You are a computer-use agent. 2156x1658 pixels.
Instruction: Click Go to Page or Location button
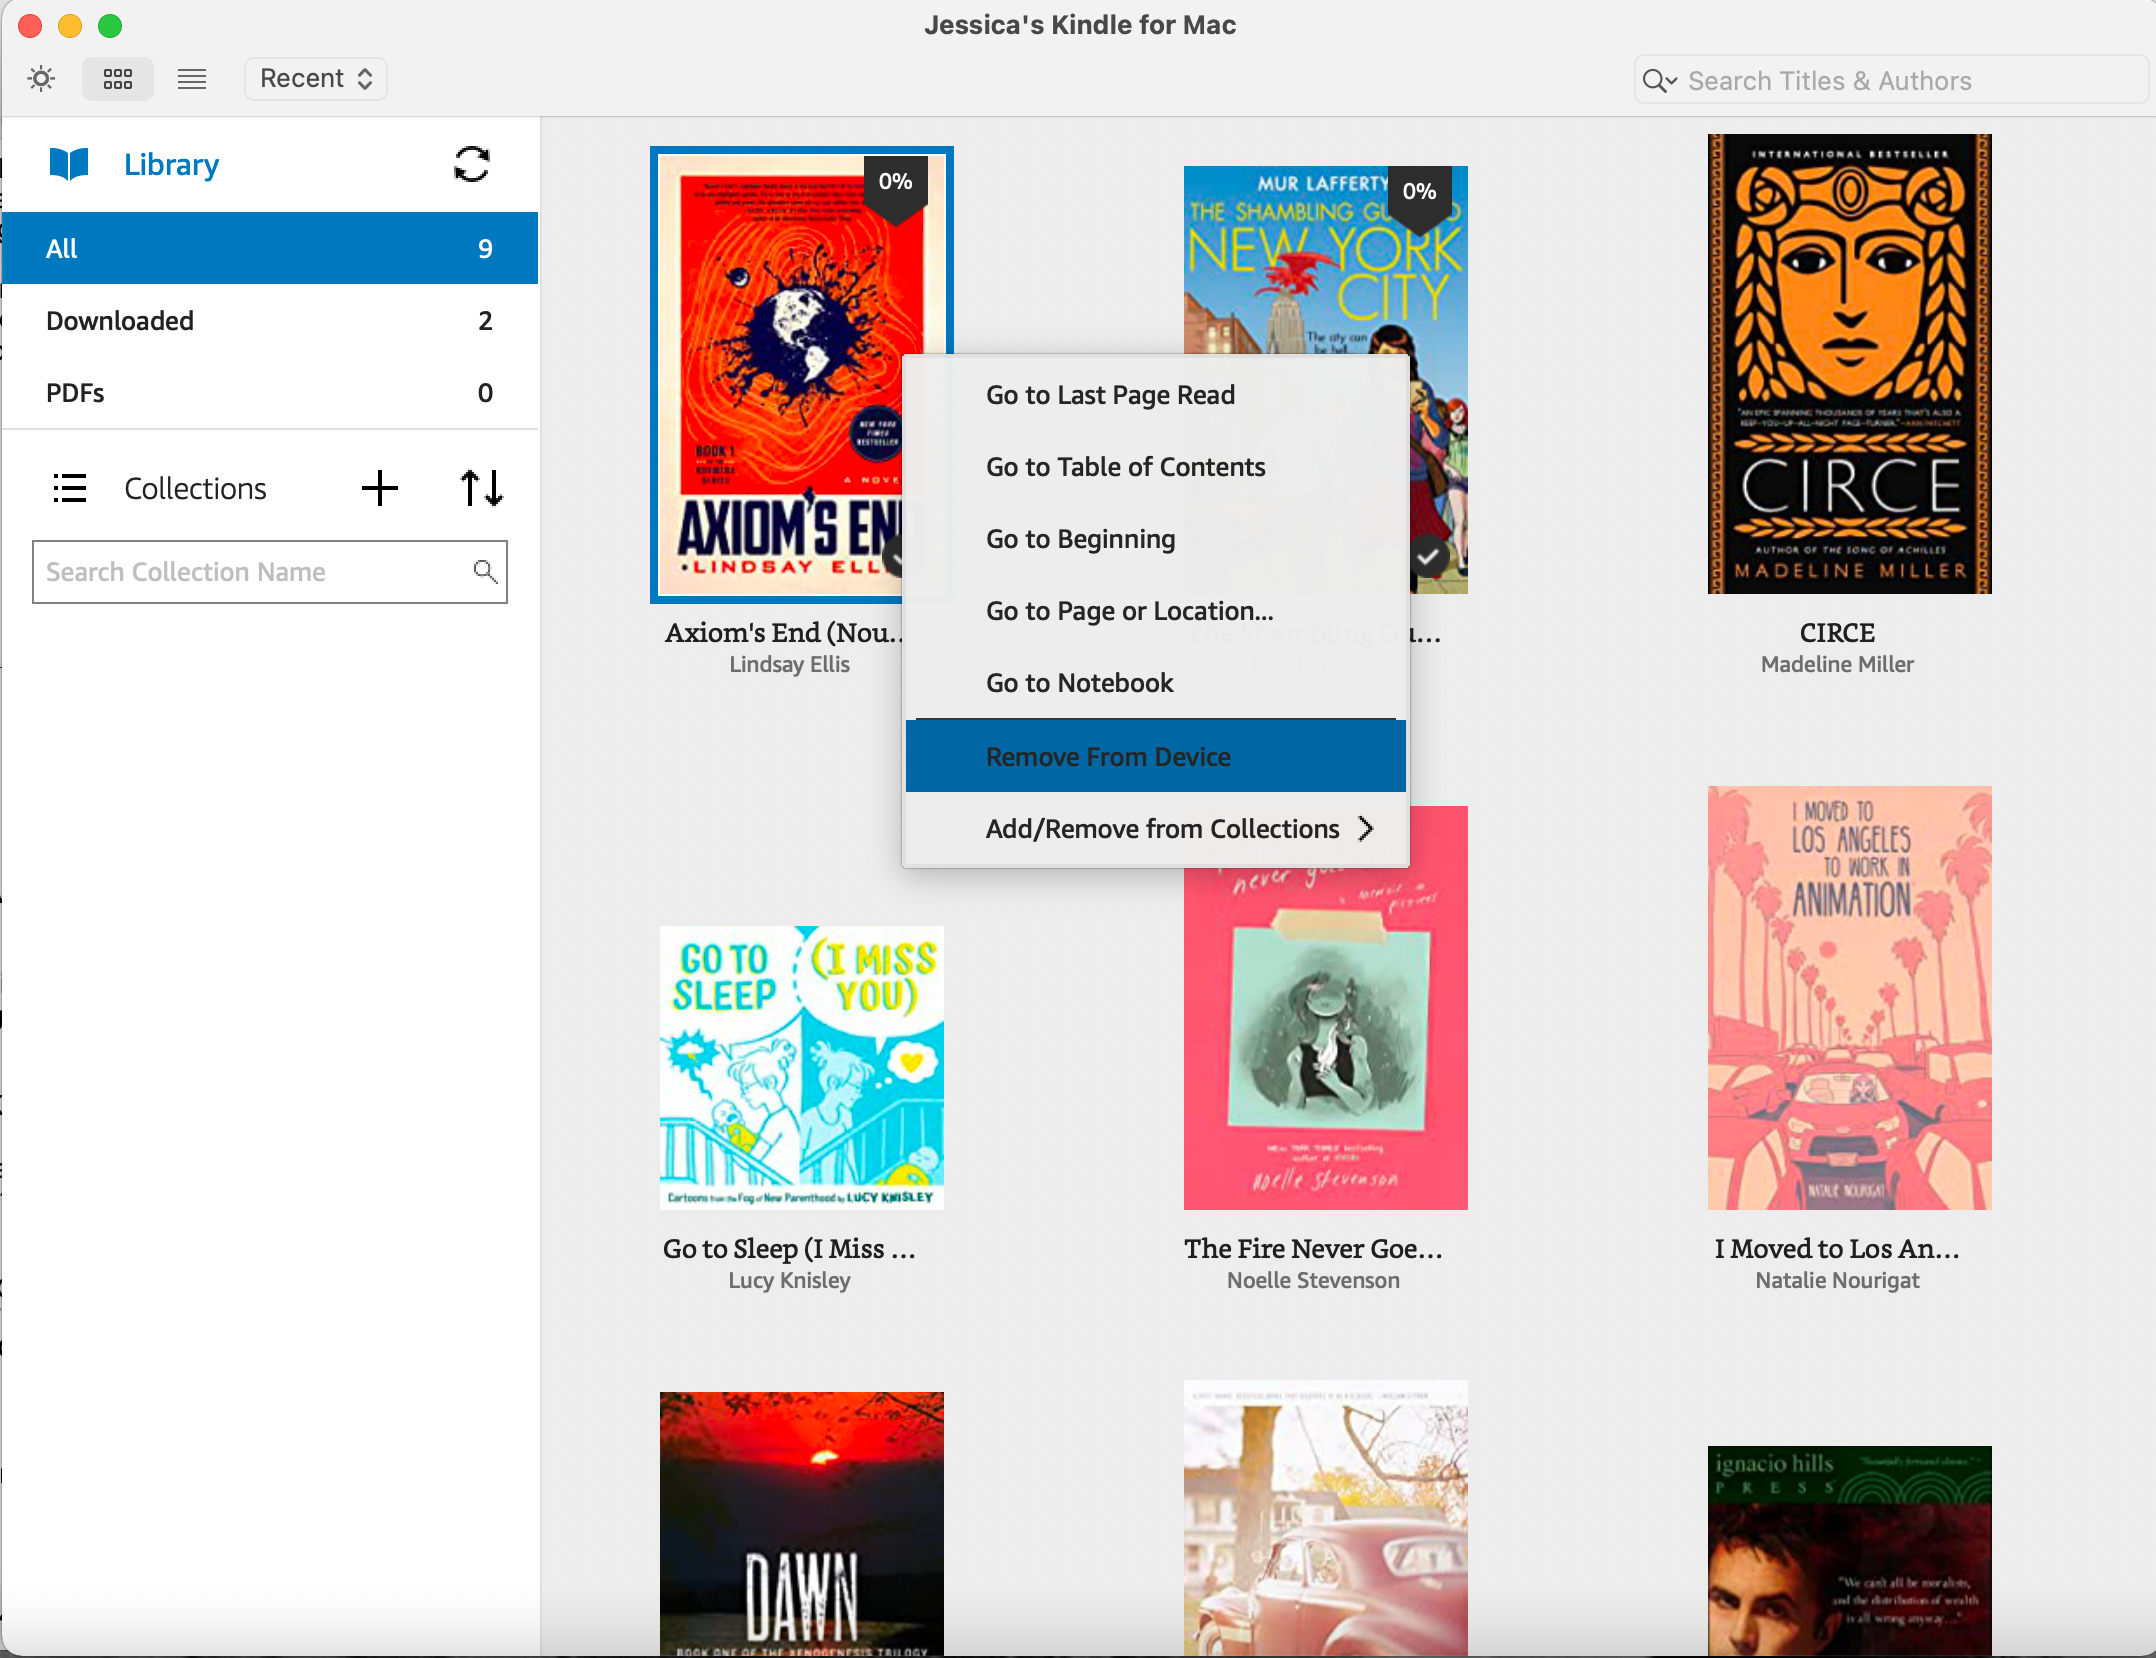[1129, 610]
